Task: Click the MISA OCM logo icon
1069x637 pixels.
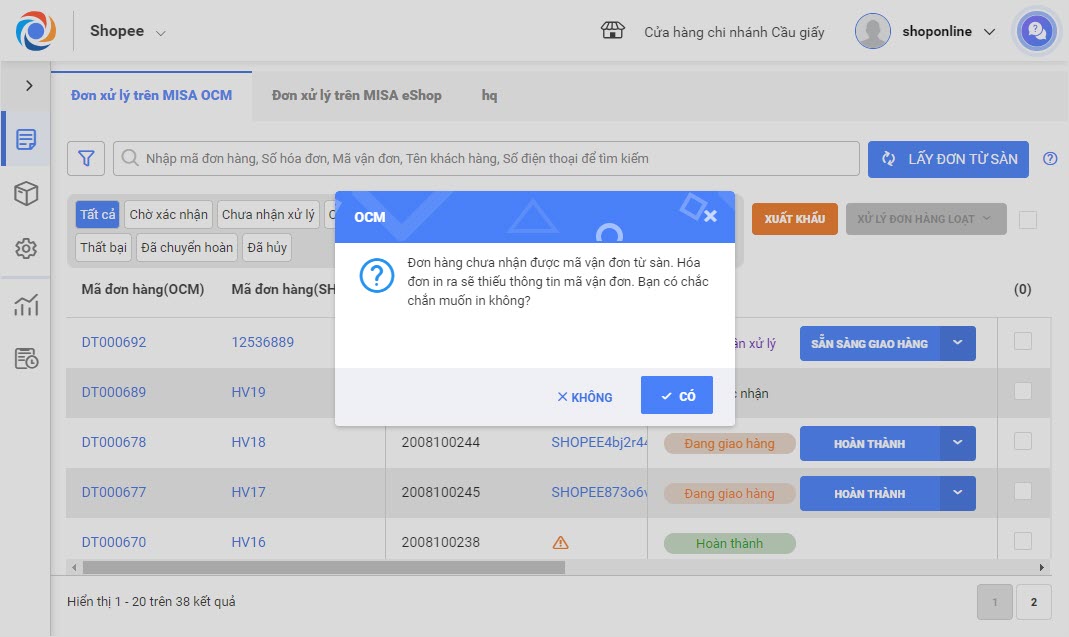Action: 35,31
